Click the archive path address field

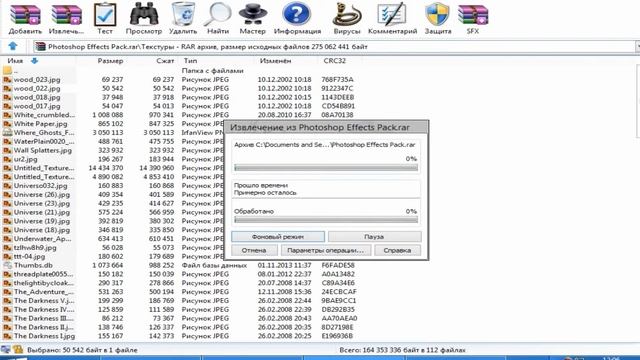(335, 47)
